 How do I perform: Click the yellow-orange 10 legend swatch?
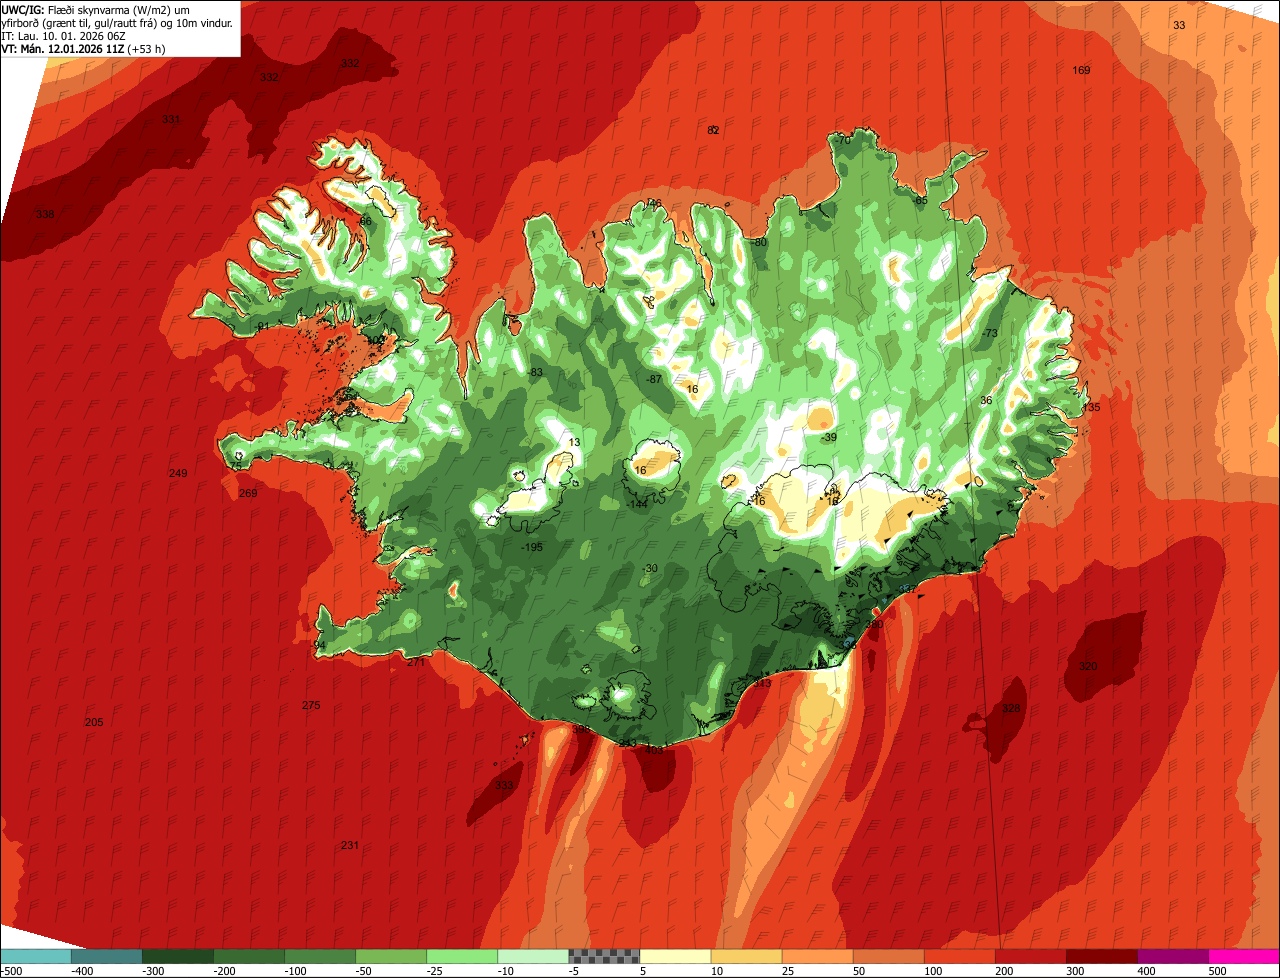pos(746,957)
